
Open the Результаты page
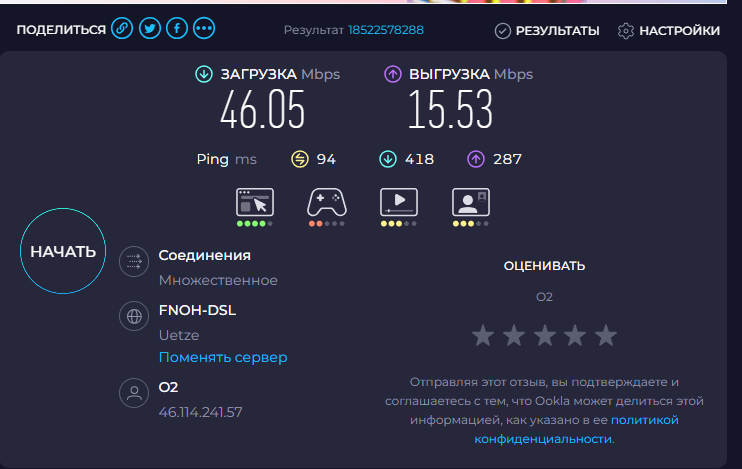click(548, 31)
